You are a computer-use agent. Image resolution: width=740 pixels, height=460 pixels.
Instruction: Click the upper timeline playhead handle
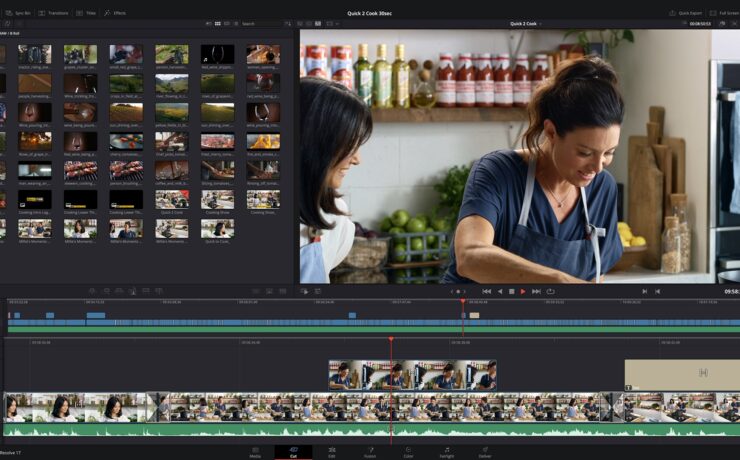click(x=463, y=301)
